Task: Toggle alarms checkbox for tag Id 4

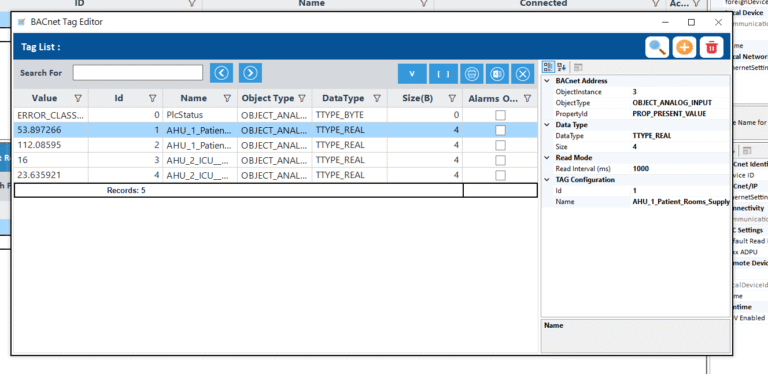Action: (500, 175)
